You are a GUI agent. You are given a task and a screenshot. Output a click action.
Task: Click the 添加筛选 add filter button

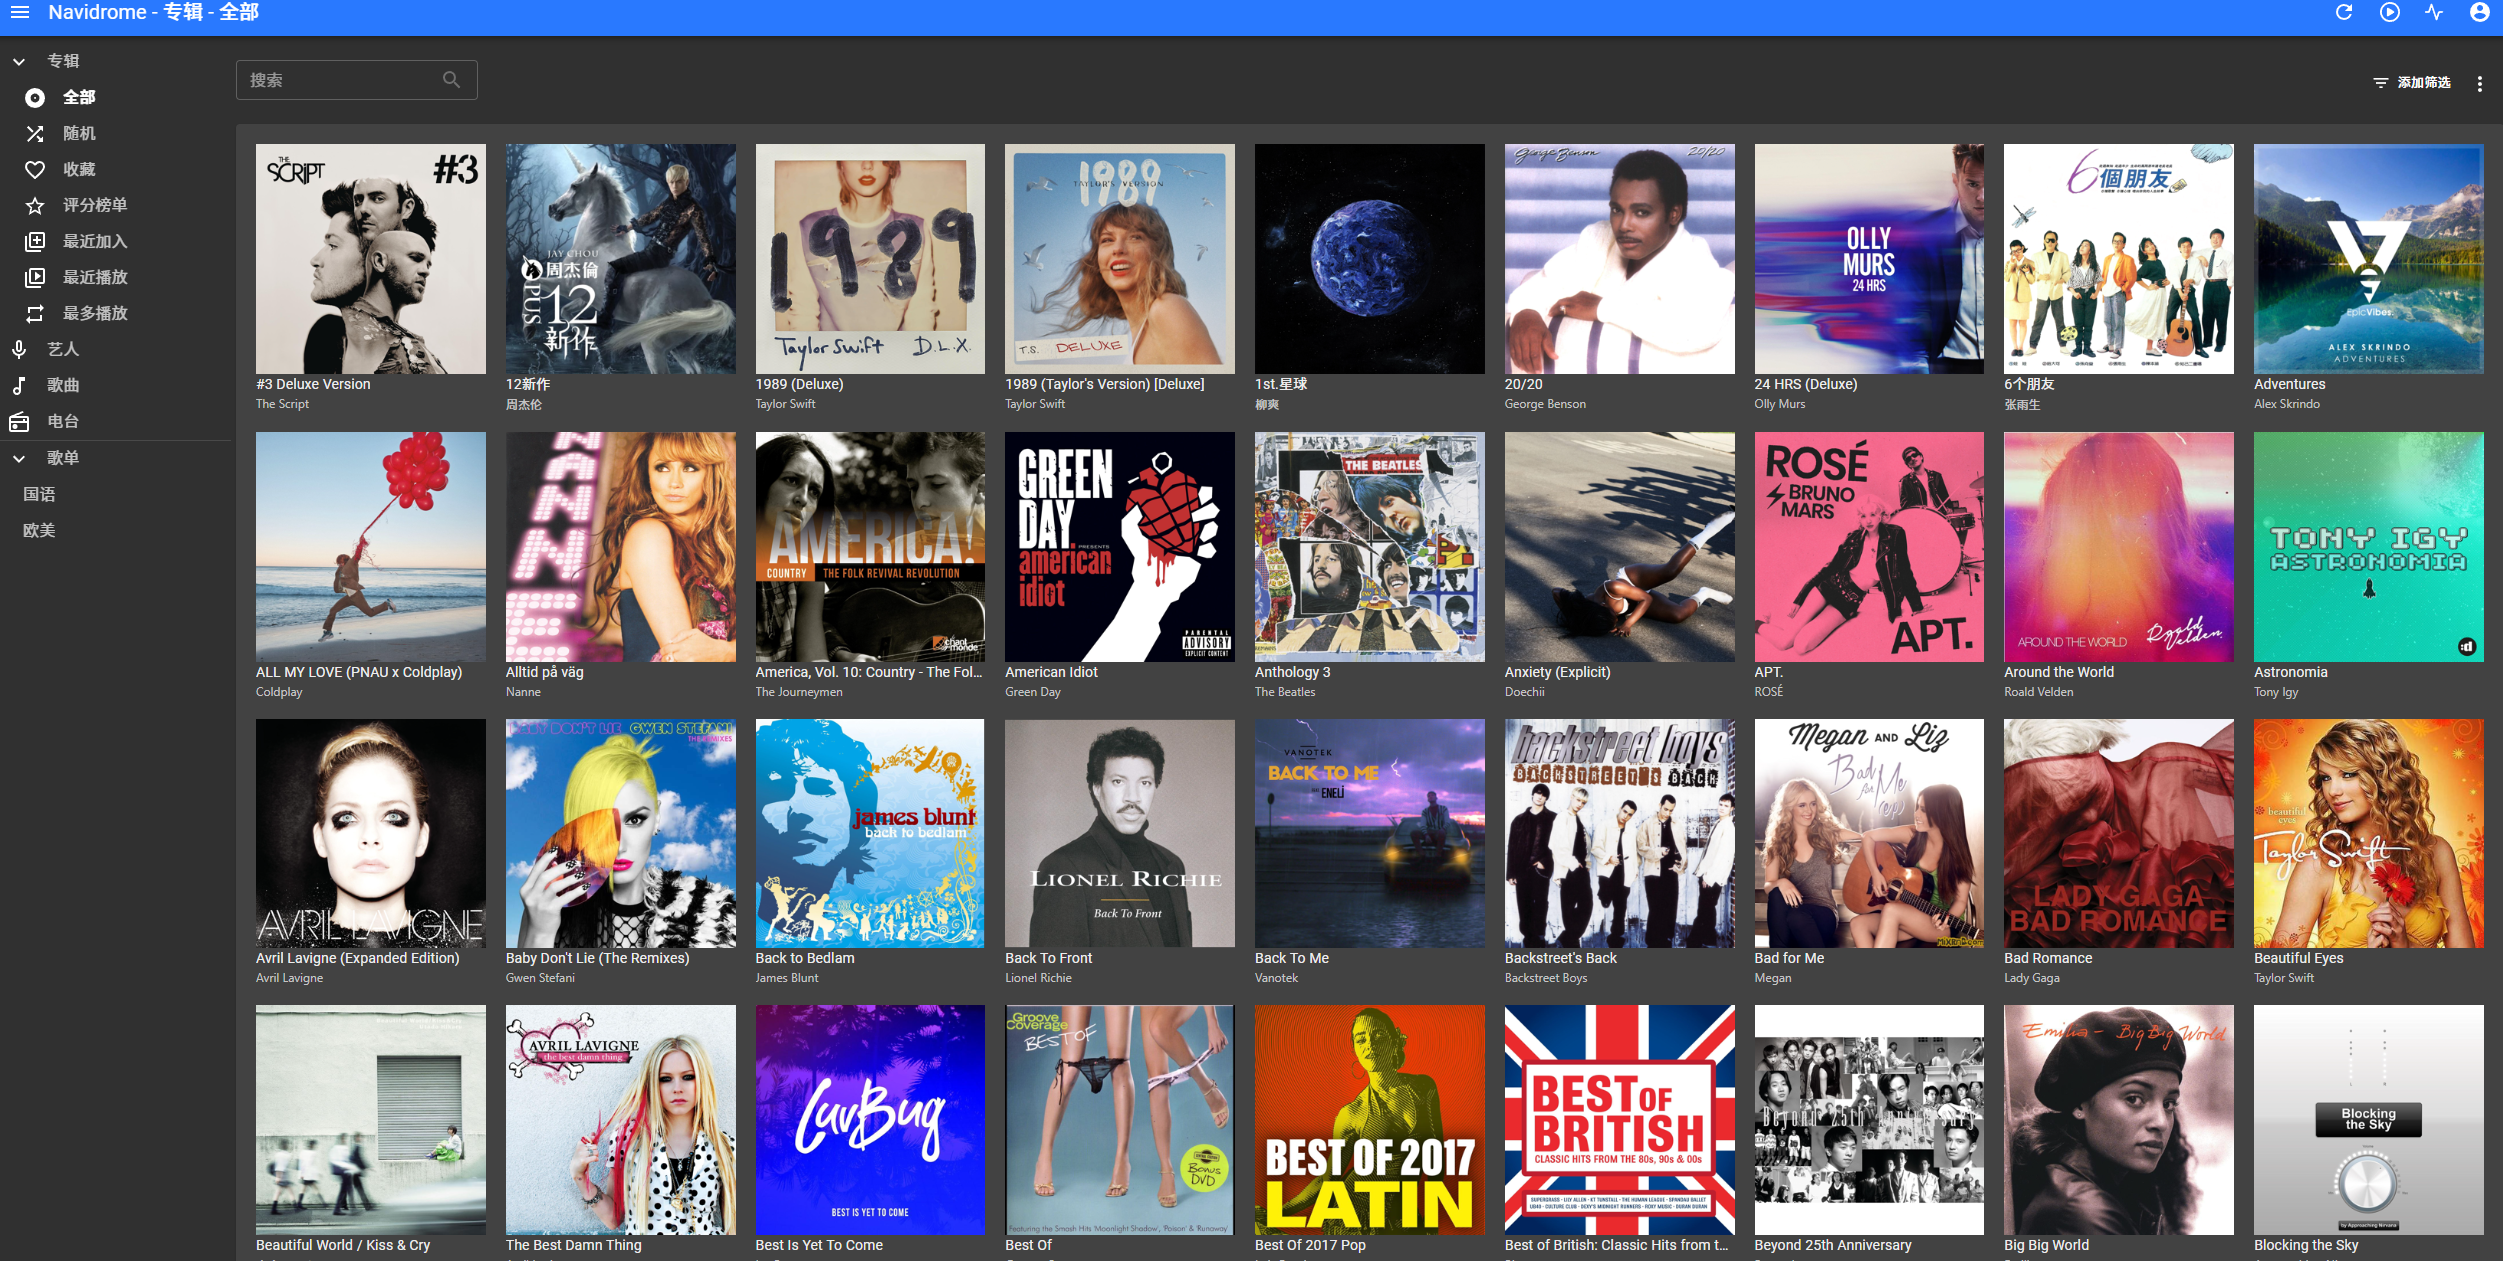coord(2412,83)
